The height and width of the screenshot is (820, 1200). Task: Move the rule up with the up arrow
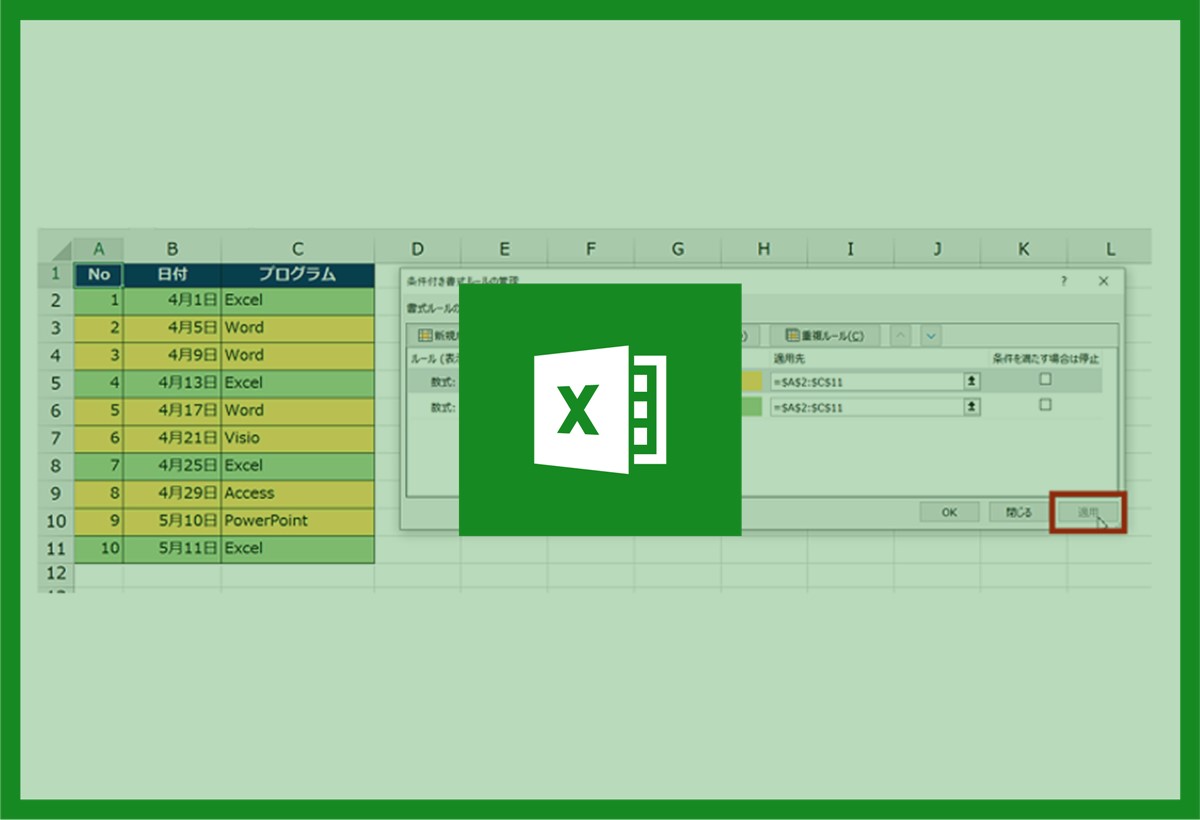click(900, 336)
